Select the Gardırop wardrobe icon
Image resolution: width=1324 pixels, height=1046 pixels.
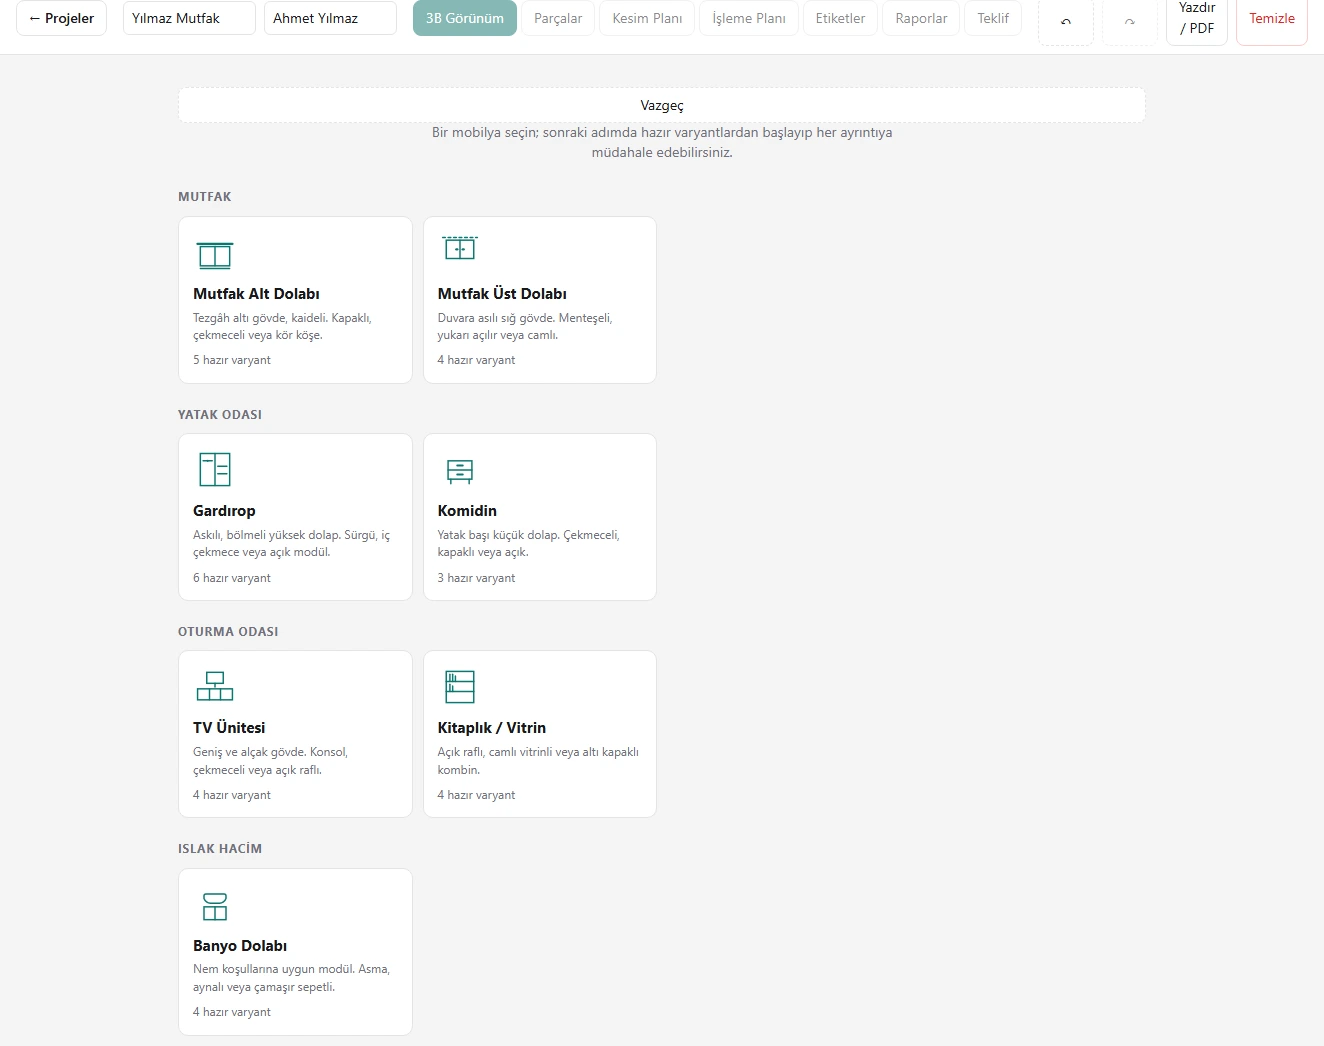pos(215,469)
